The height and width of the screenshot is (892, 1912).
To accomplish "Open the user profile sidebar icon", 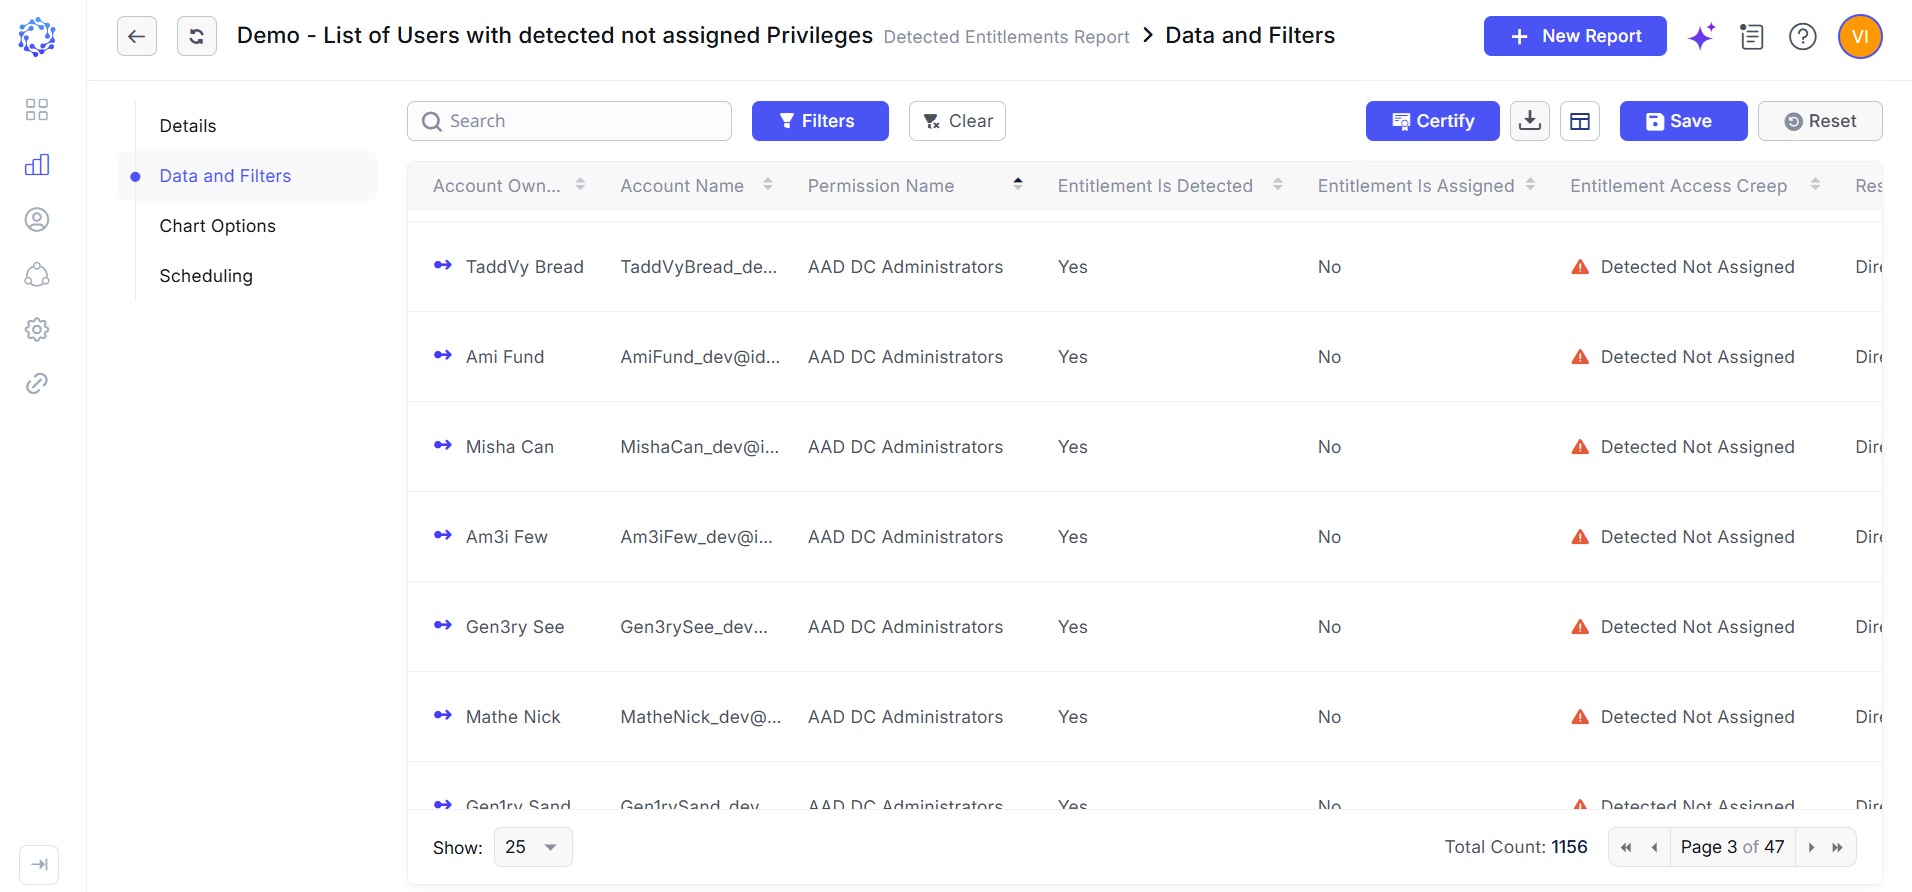I will click(37, 219).
